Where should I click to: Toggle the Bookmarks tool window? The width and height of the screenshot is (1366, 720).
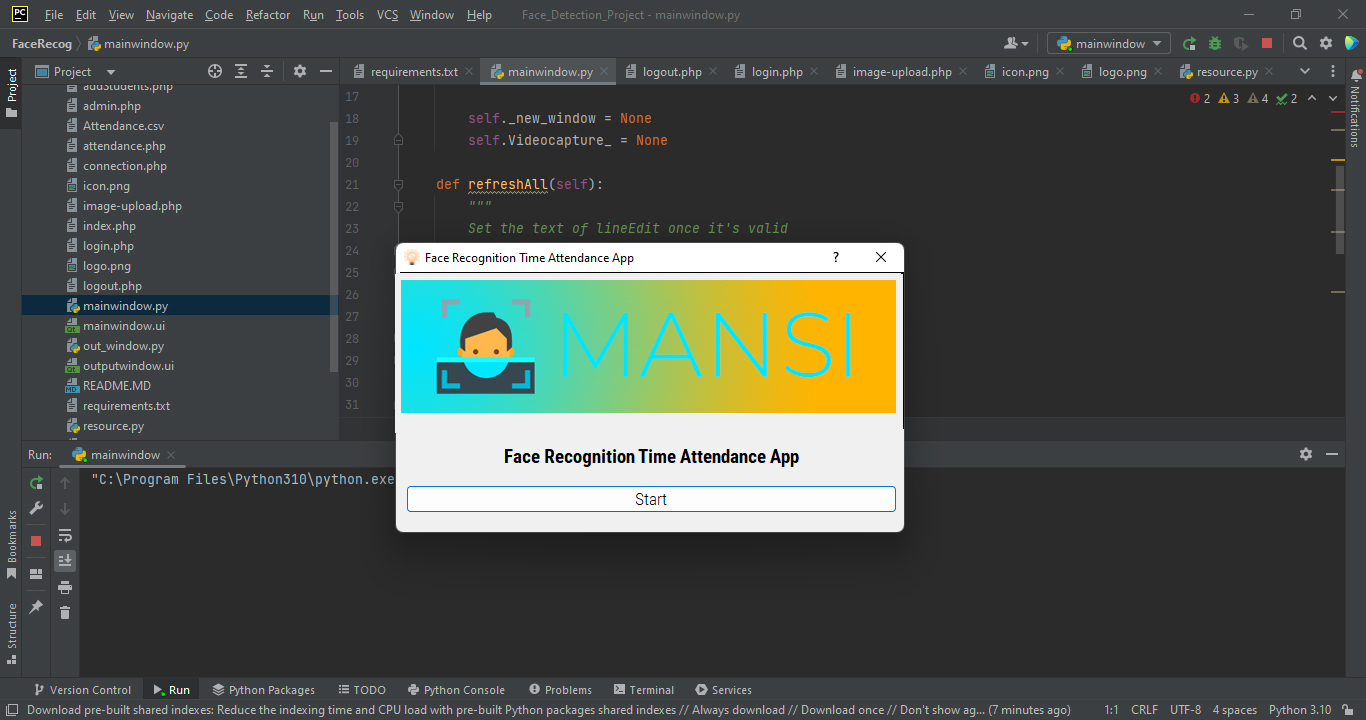click(x=11, y=544)
